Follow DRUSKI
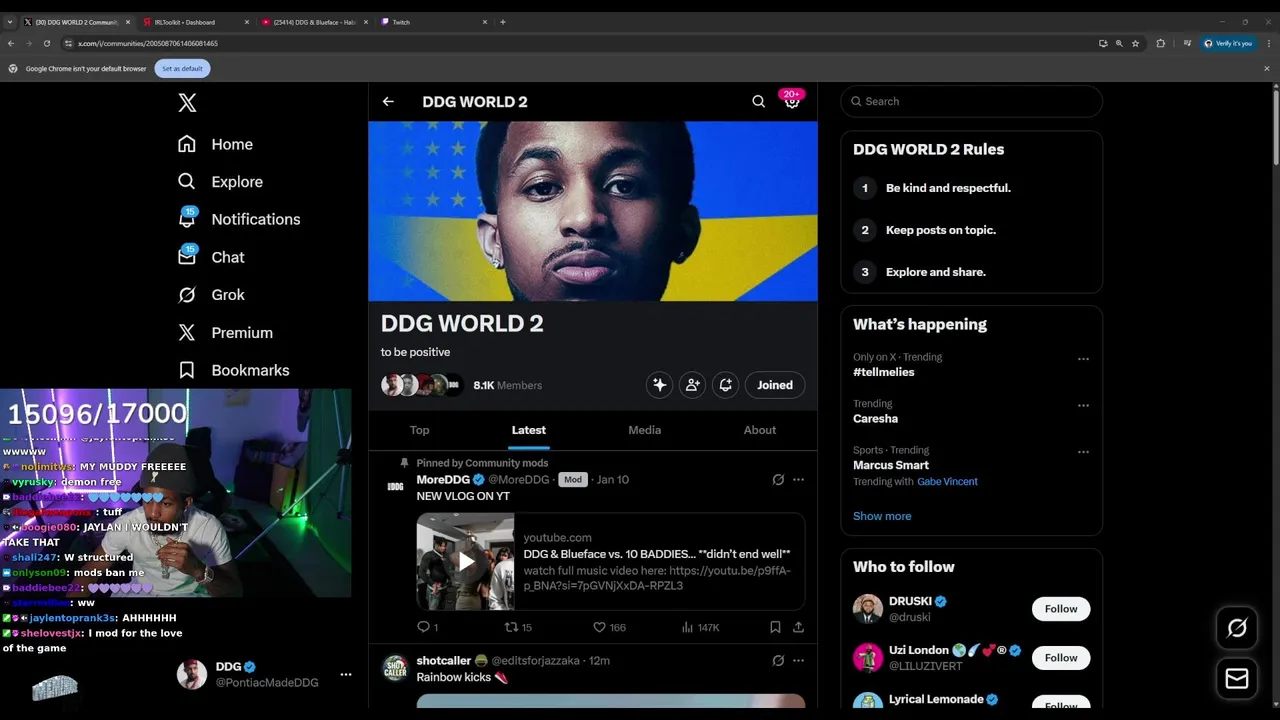The width and height of the screenshot is (1280, 720). 1061,609
